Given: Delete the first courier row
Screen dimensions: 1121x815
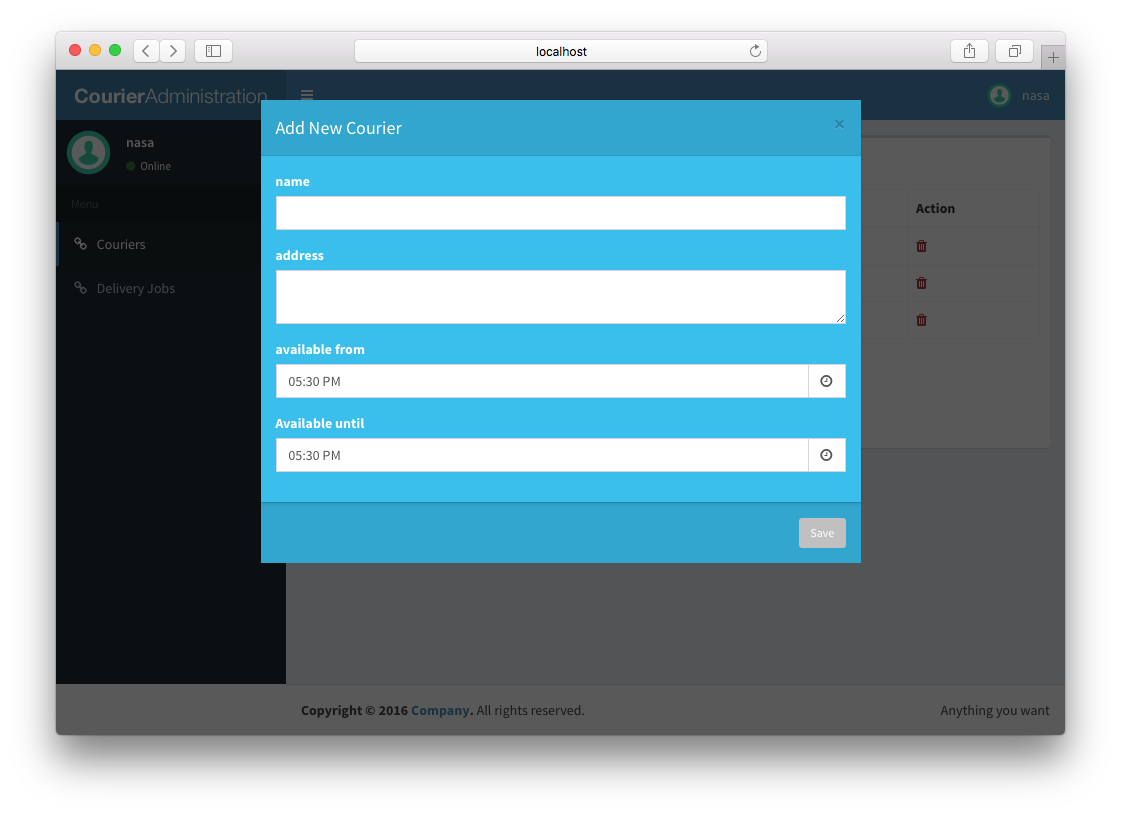Looking at the screenshot, I should point(922,246).
